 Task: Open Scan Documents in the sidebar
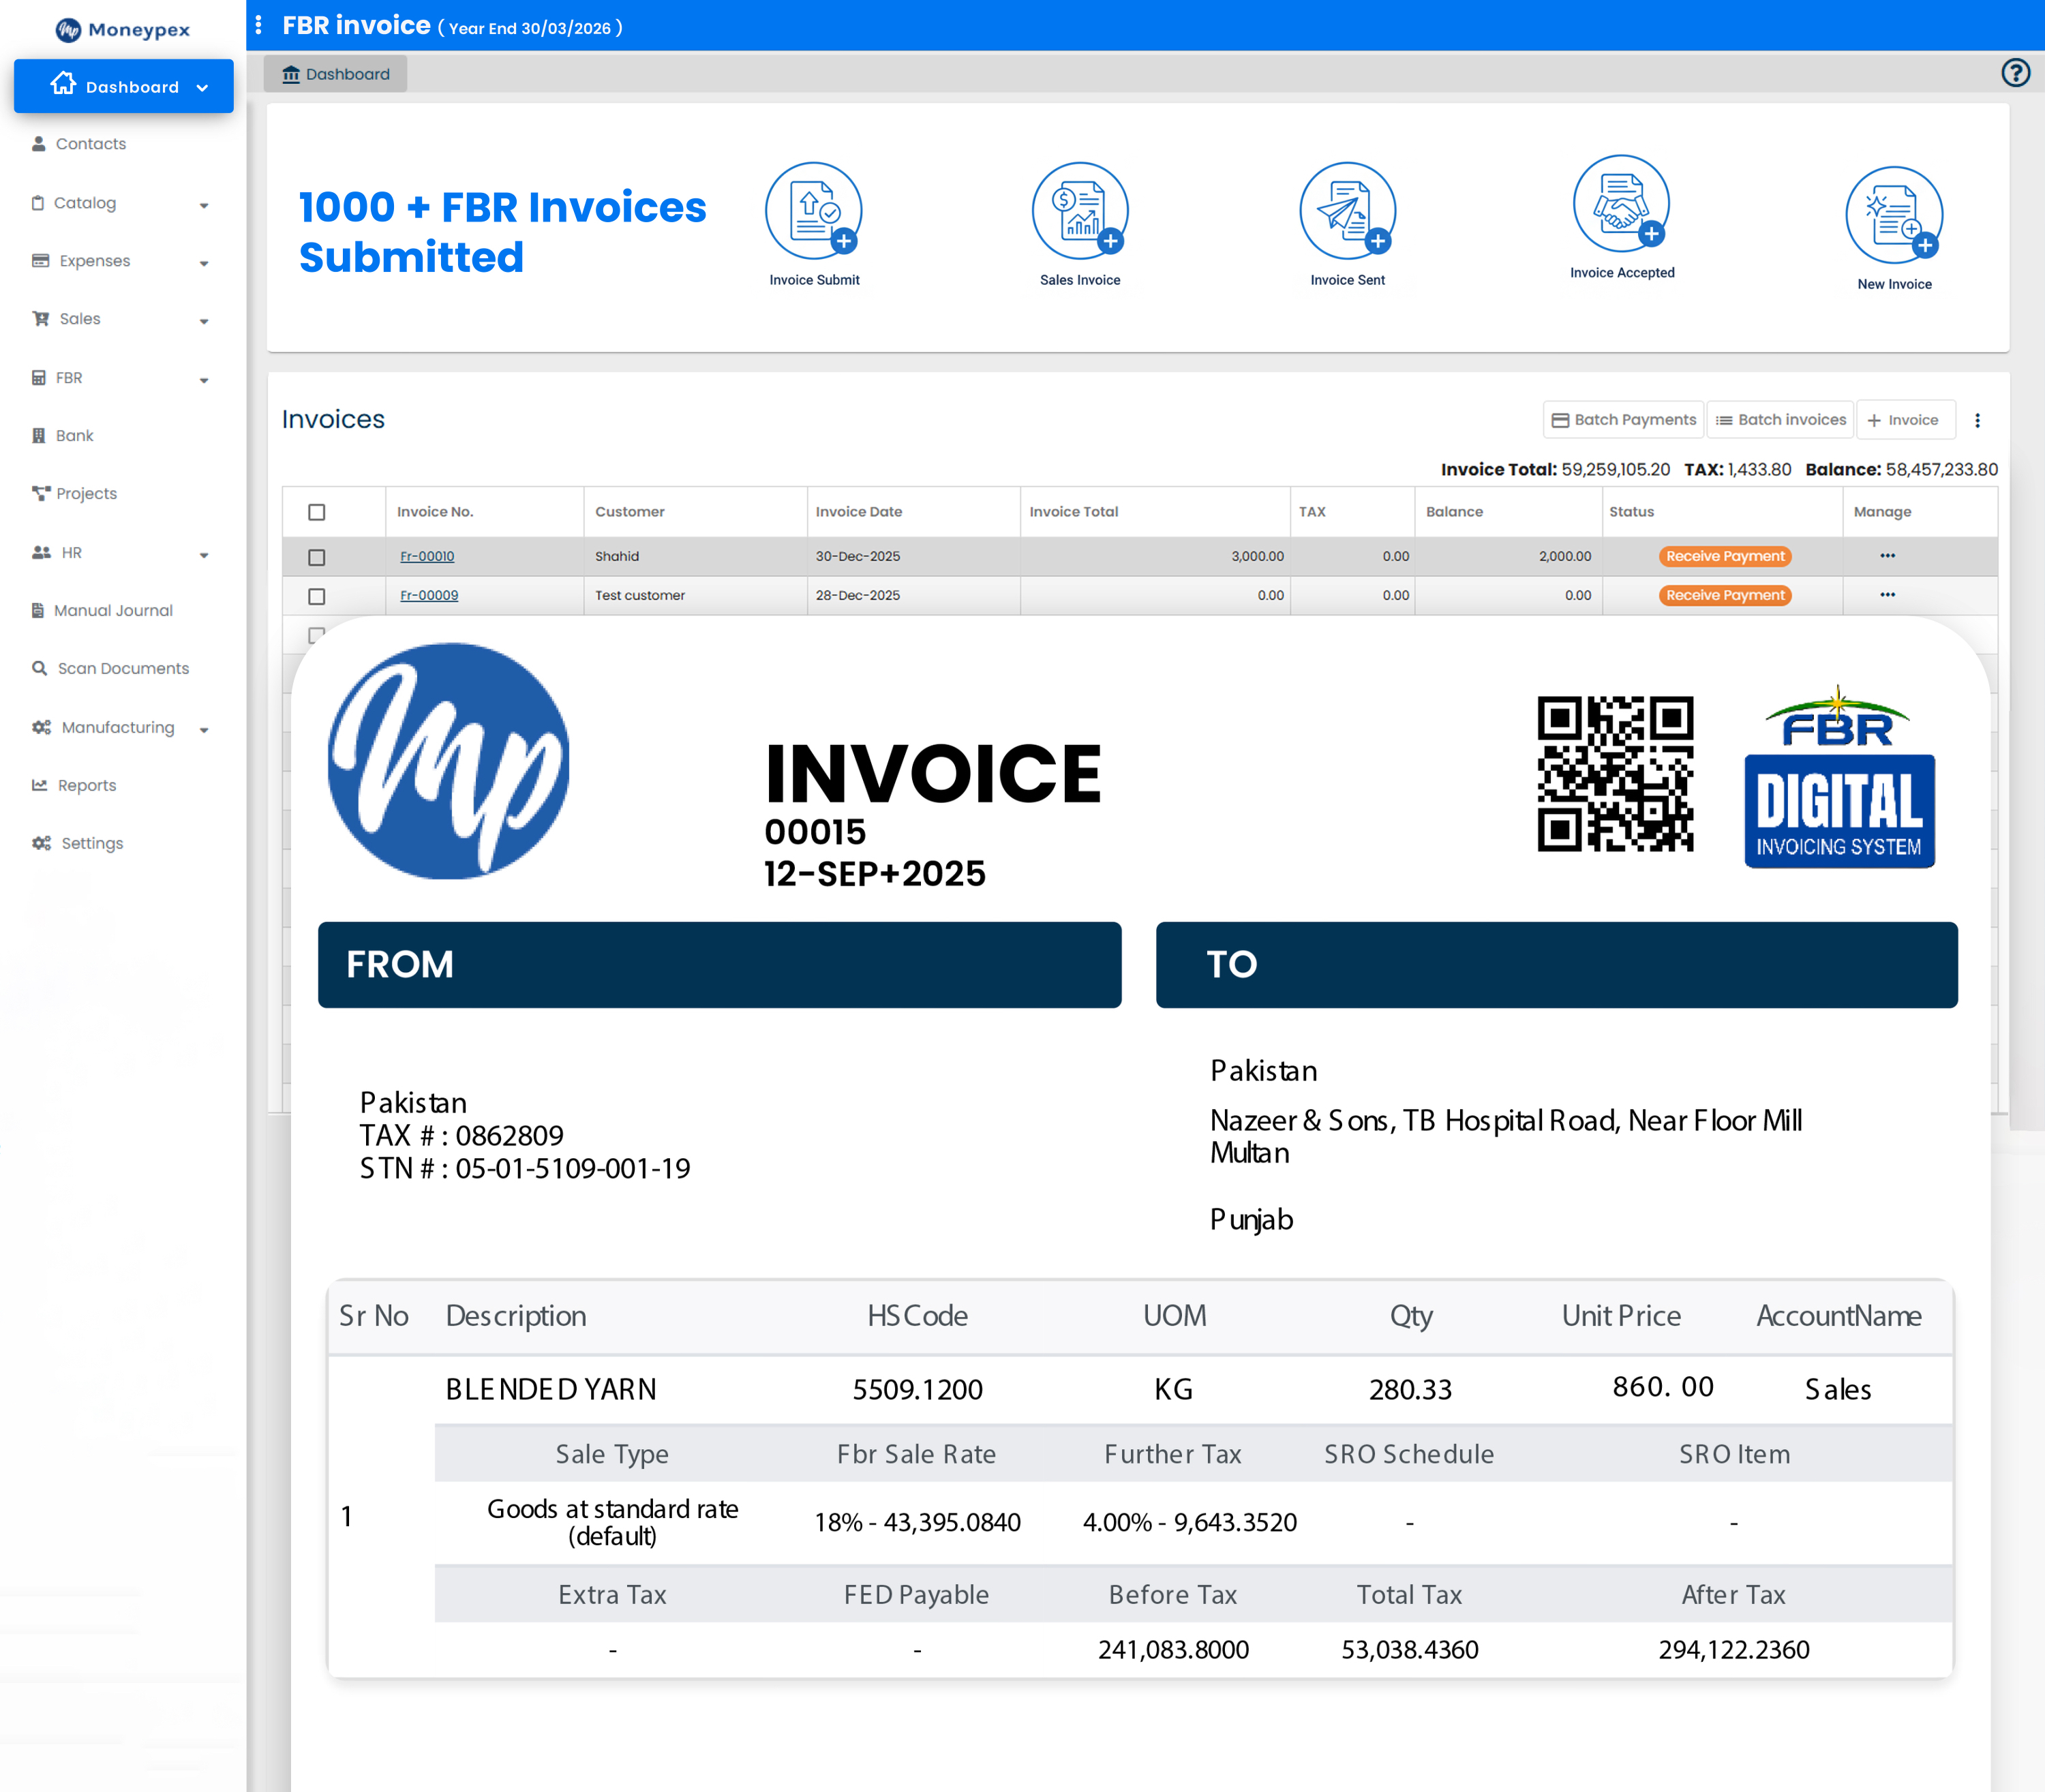122,668
